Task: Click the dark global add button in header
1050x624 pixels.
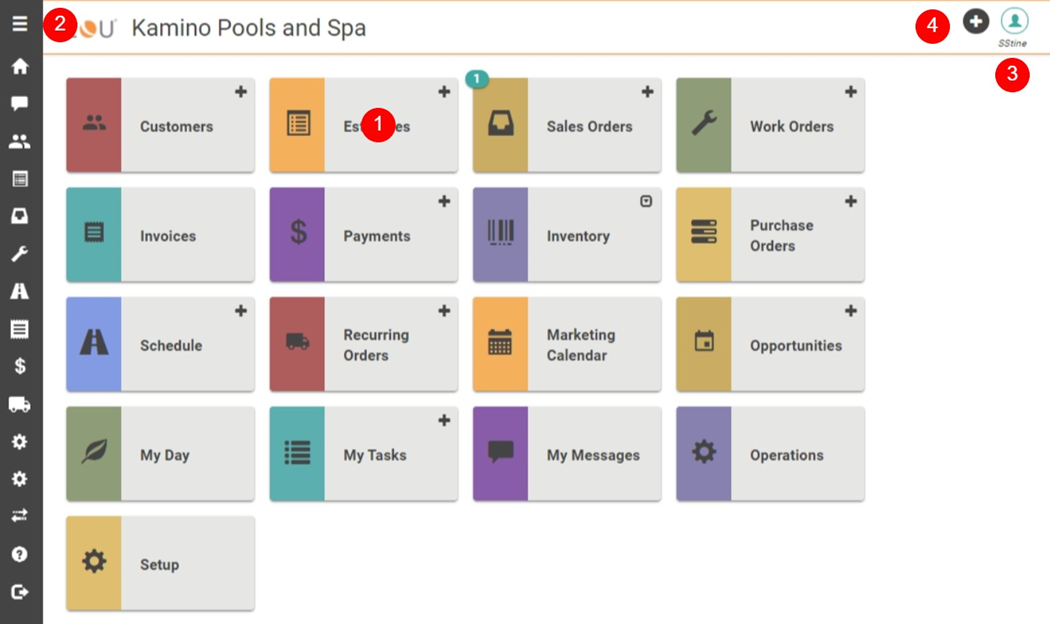Action: [976, 21]
